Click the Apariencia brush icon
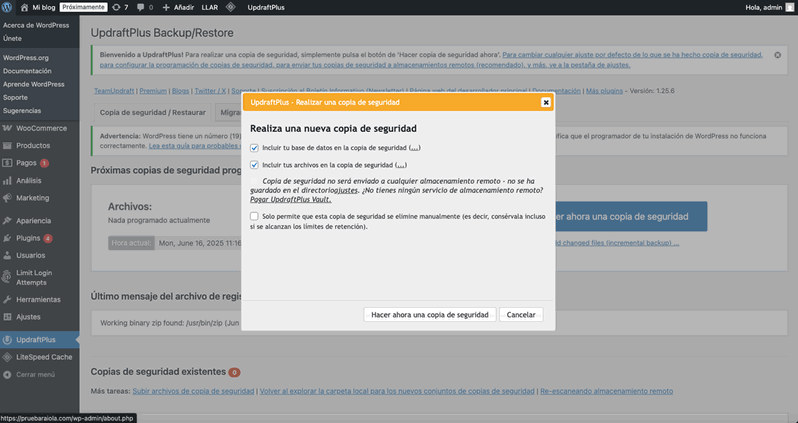Screen dimensions: 798x423 pos(7,220)
